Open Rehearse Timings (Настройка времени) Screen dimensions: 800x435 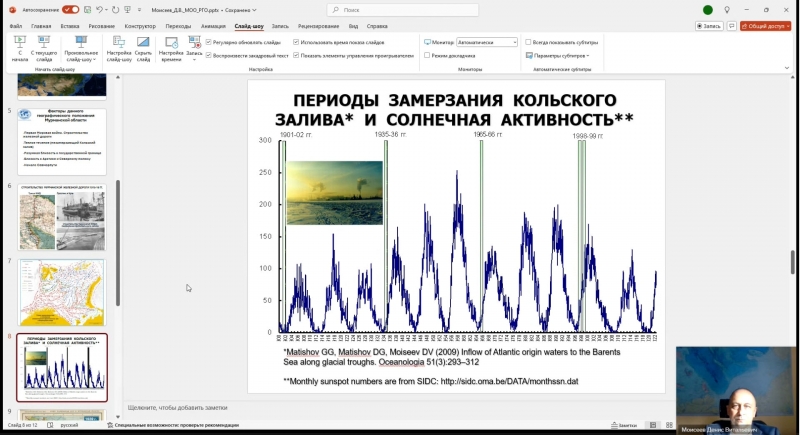coord(171,48)
